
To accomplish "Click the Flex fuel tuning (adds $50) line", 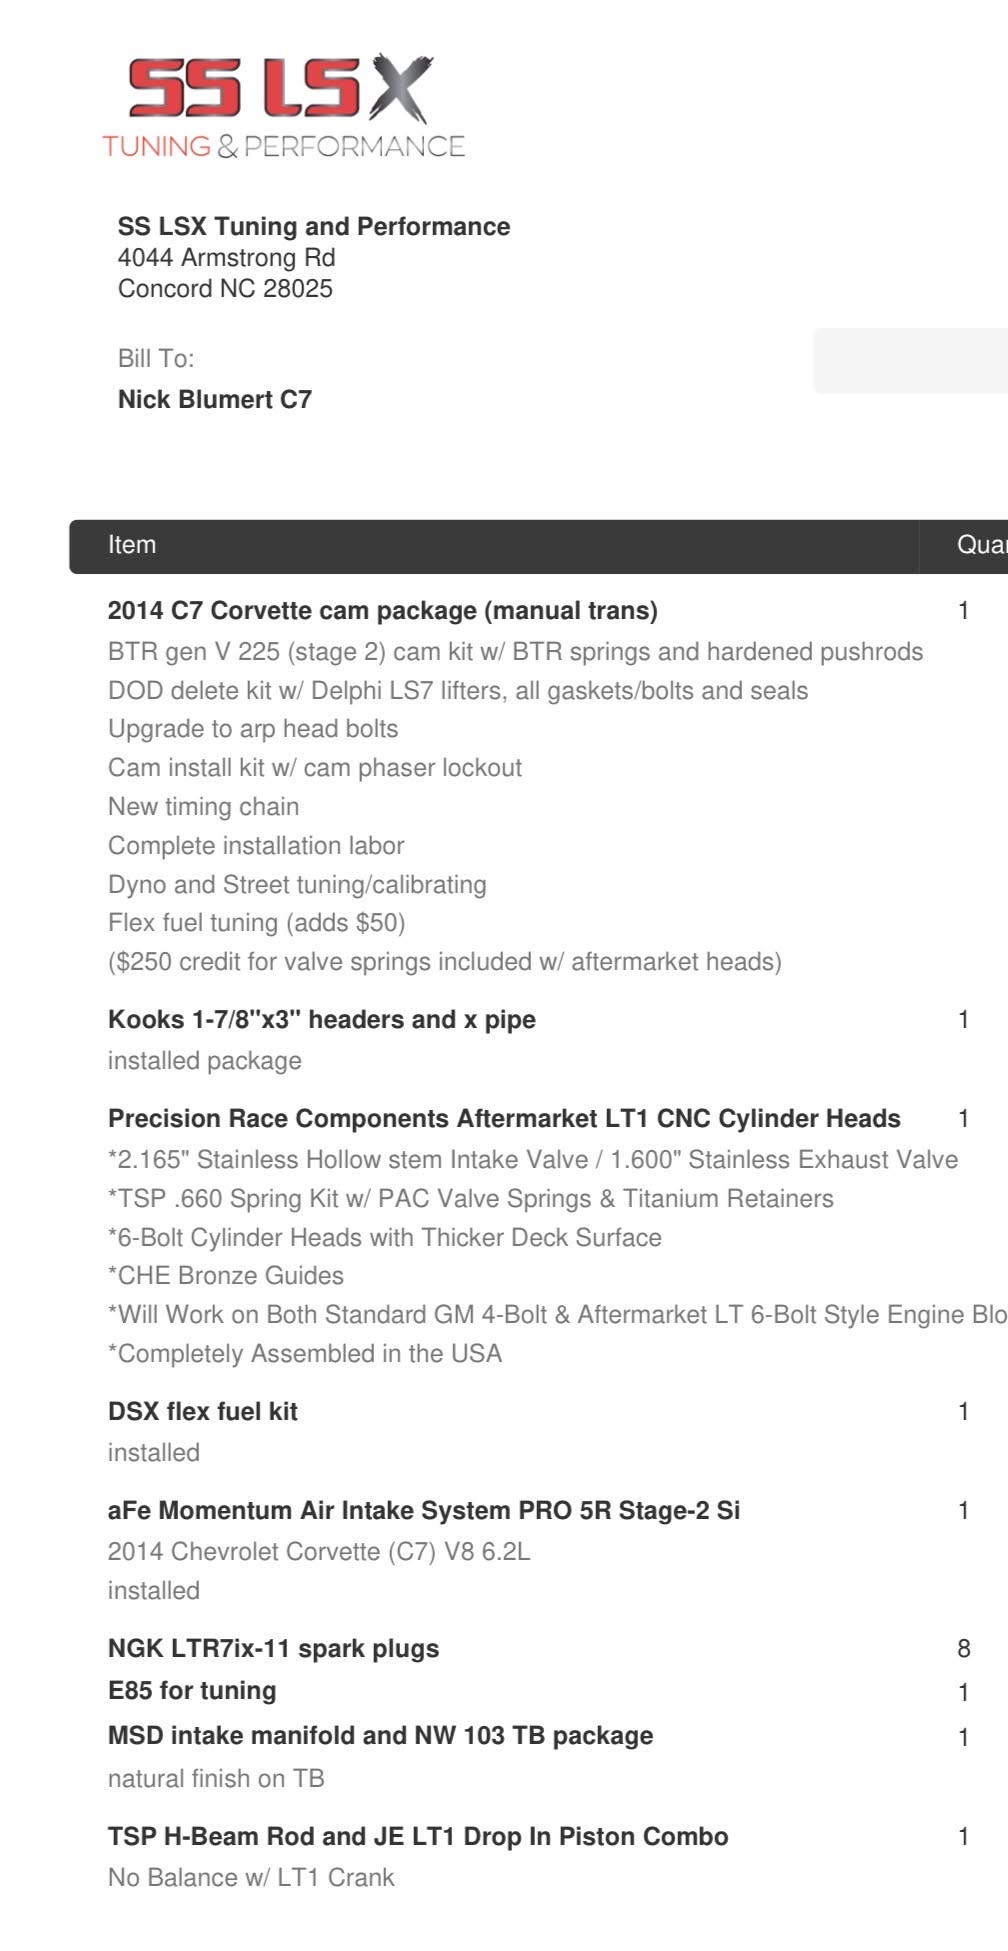I will click(x=257, y=922).
